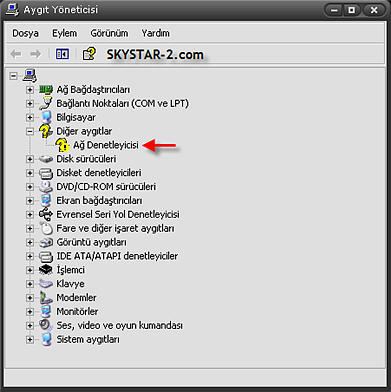The width and height of the screenshot is (391, 392).
Task: Select the Ağ Denetleyicisi device entry
Action: tap(106, 145)
